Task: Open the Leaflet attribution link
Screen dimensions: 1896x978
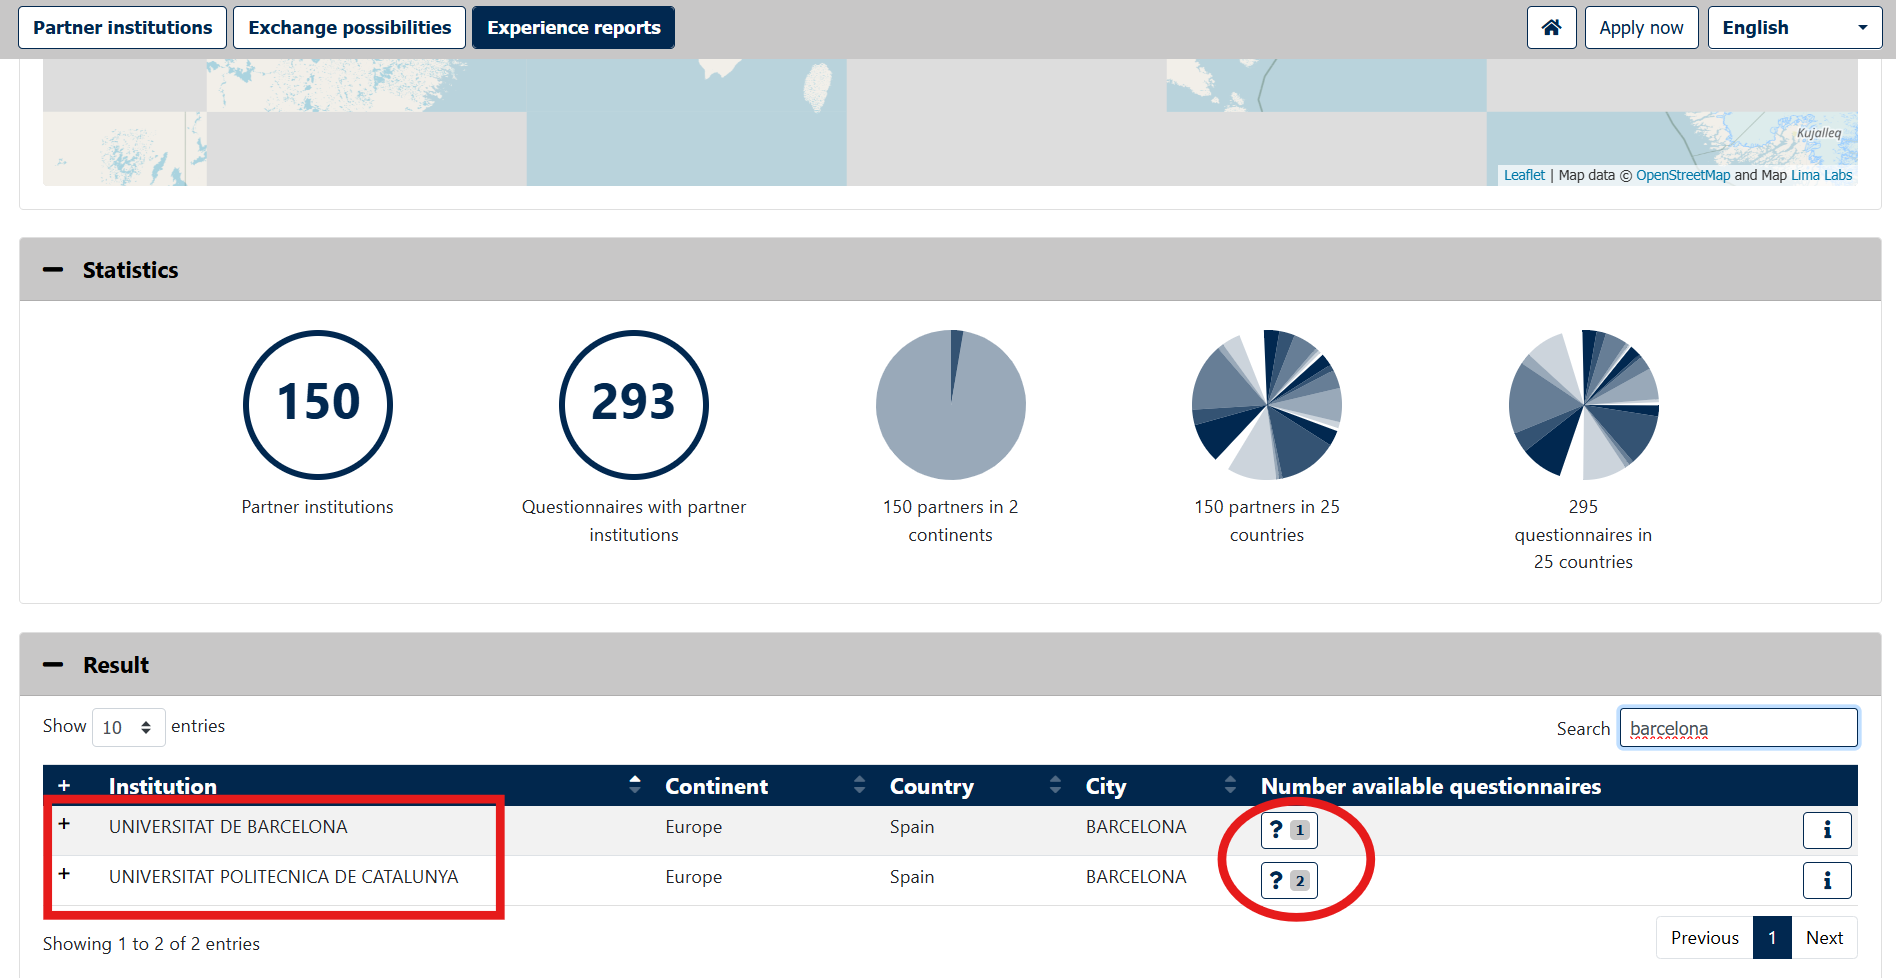Action: point(1524,175)
